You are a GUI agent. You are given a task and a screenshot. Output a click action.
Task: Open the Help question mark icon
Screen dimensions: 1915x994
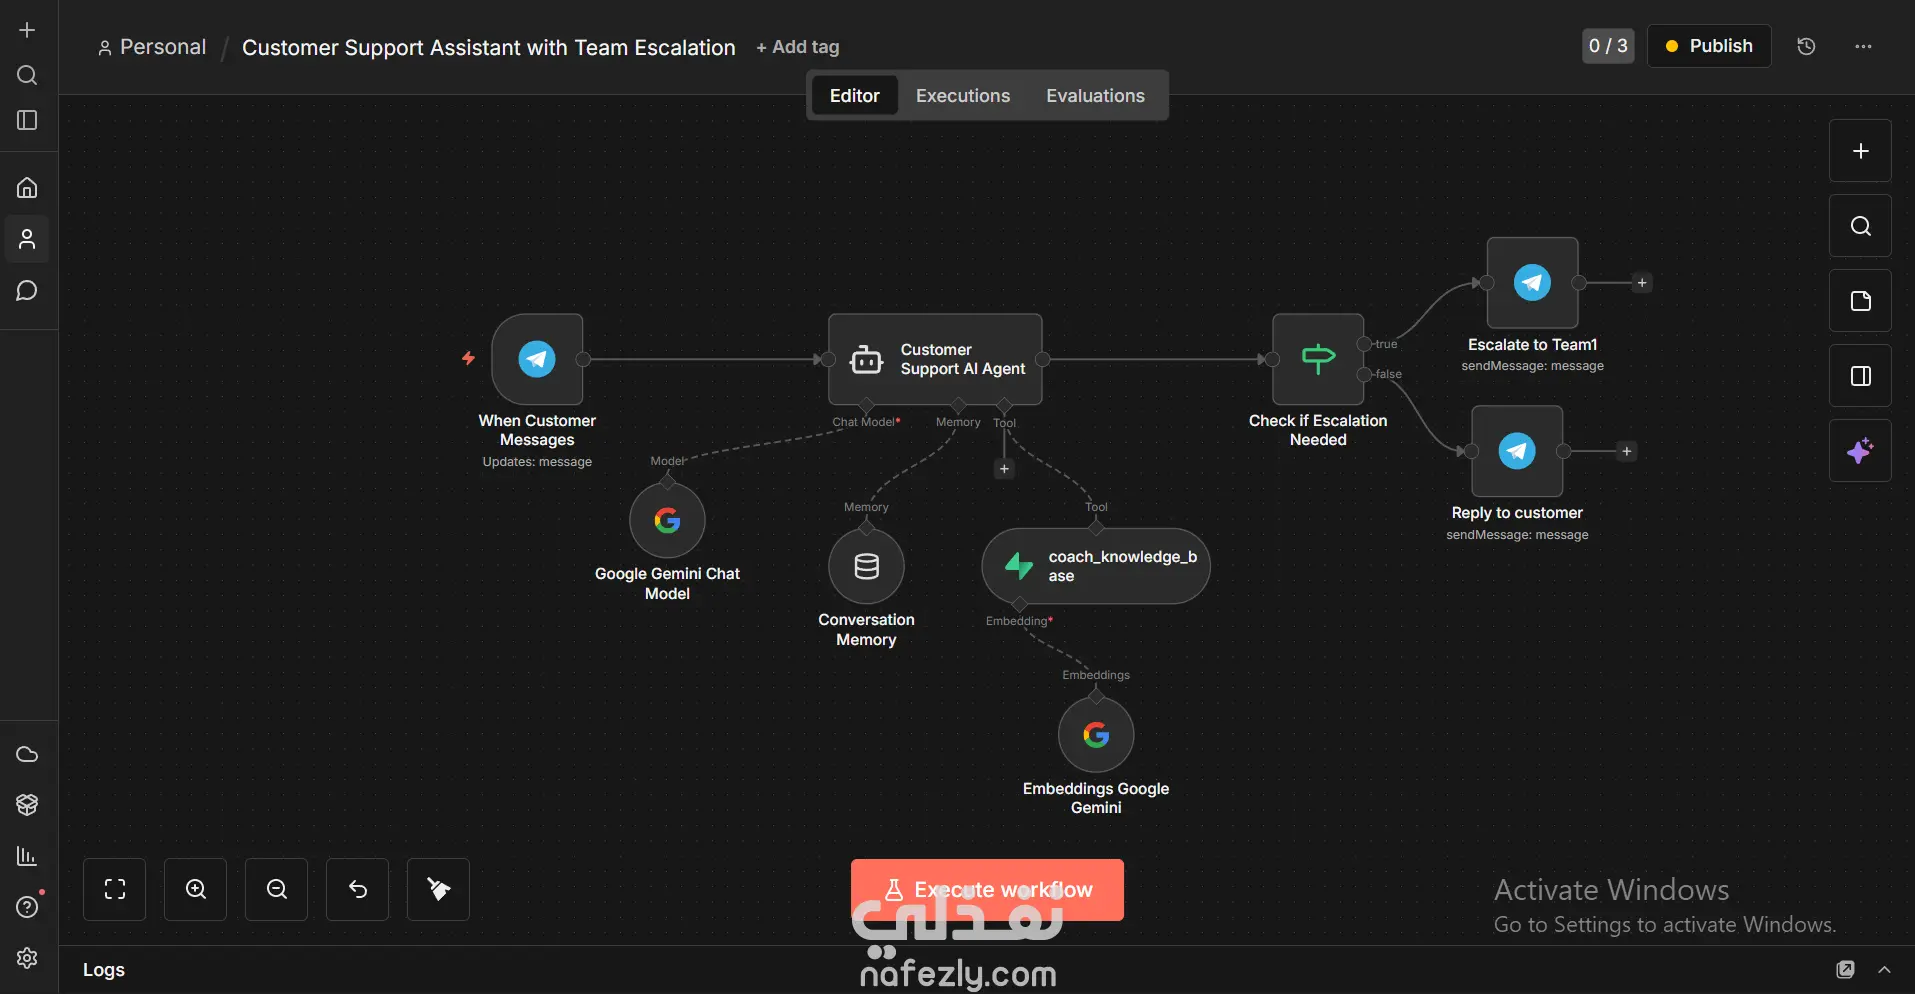click(27, 907)
